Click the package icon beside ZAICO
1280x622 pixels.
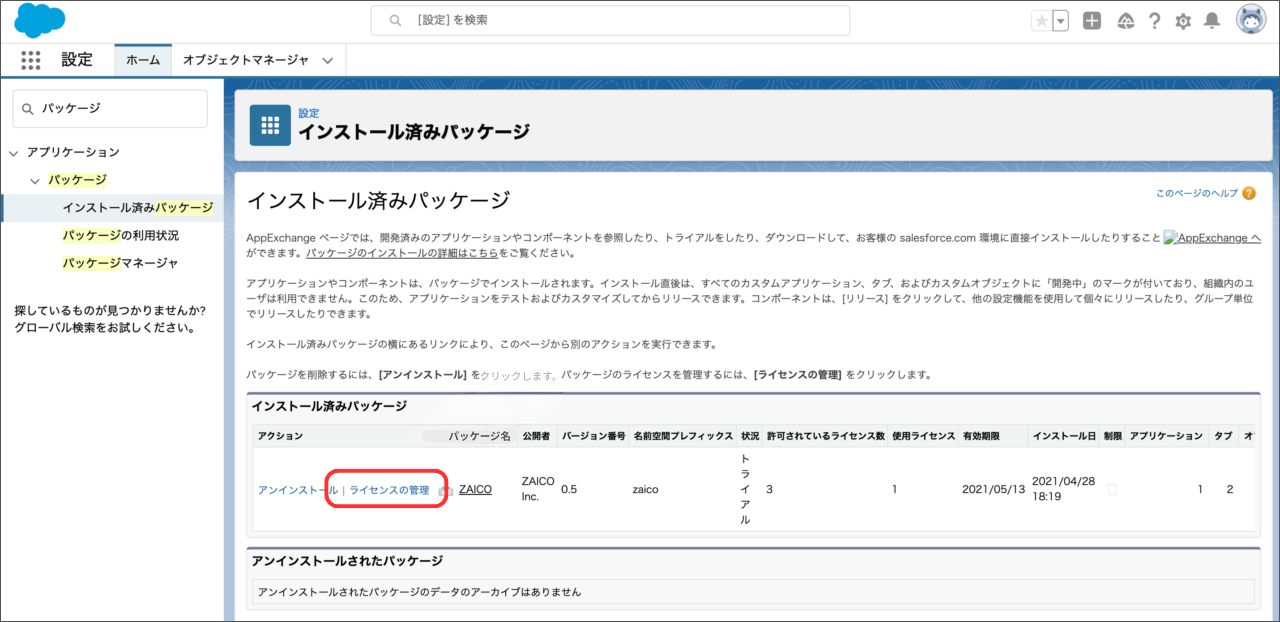point(446,491)
